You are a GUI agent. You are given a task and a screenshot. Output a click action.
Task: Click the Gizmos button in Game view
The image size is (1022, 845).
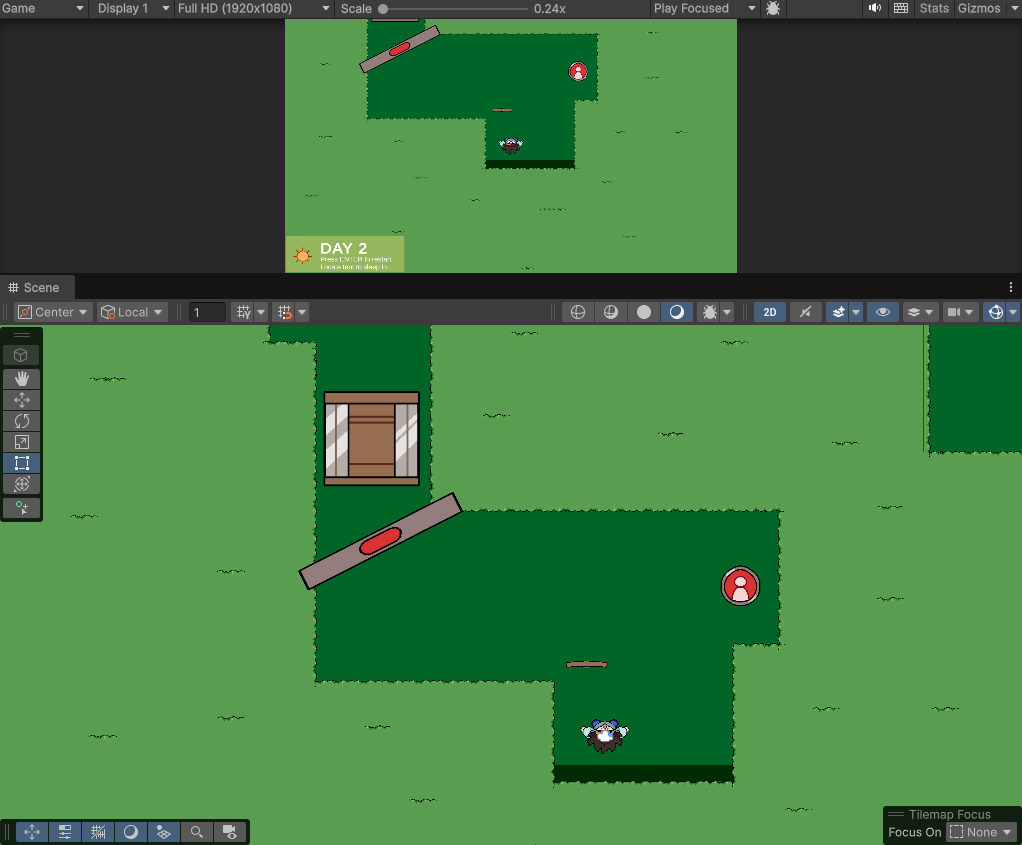coord(978,8)
